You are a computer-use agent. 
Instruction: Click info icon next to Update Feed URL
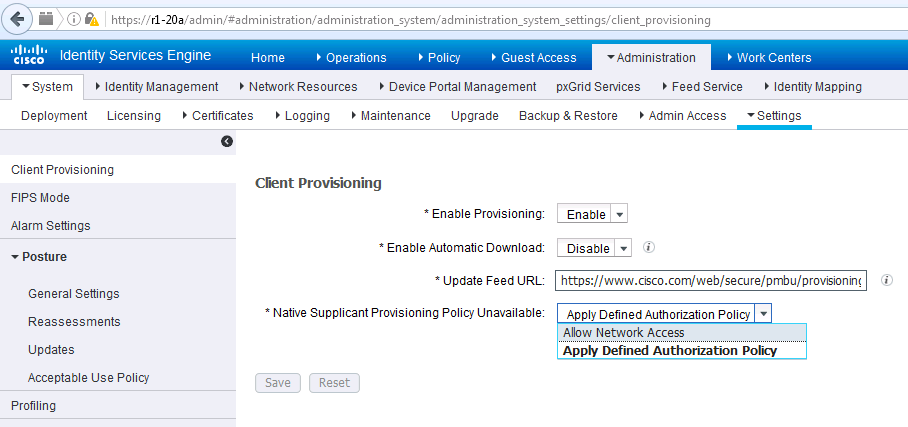coord(887,280)
